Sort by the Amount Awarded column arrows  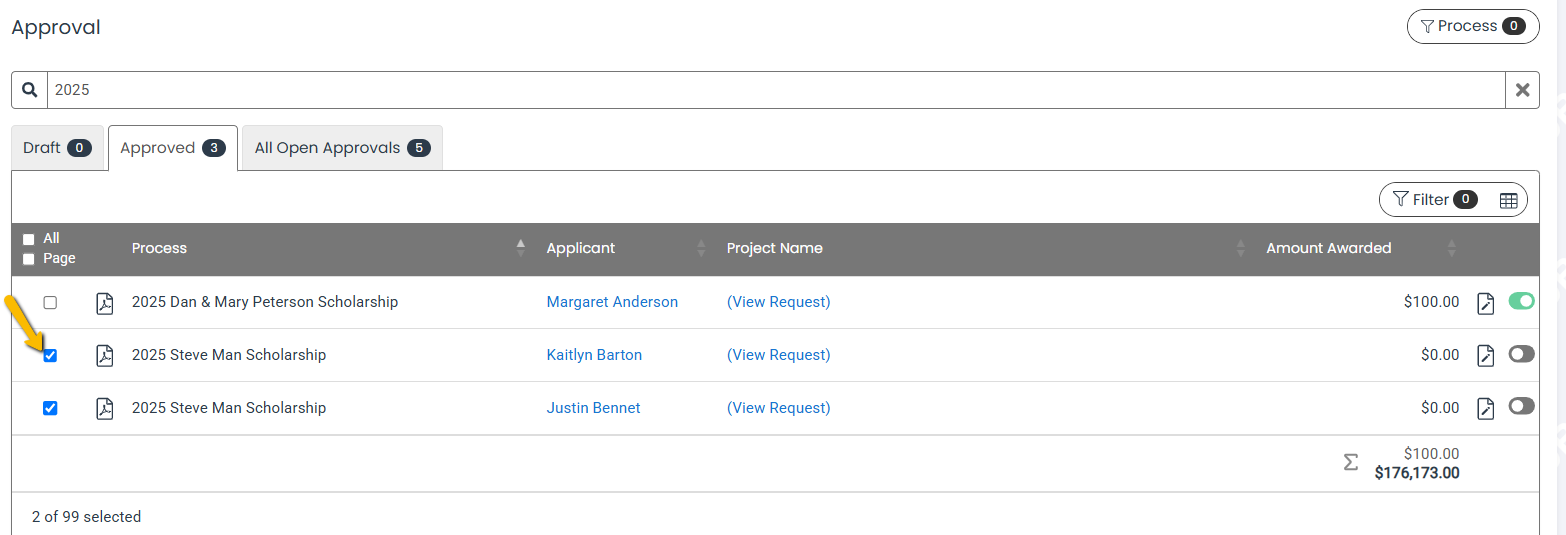1451,248
